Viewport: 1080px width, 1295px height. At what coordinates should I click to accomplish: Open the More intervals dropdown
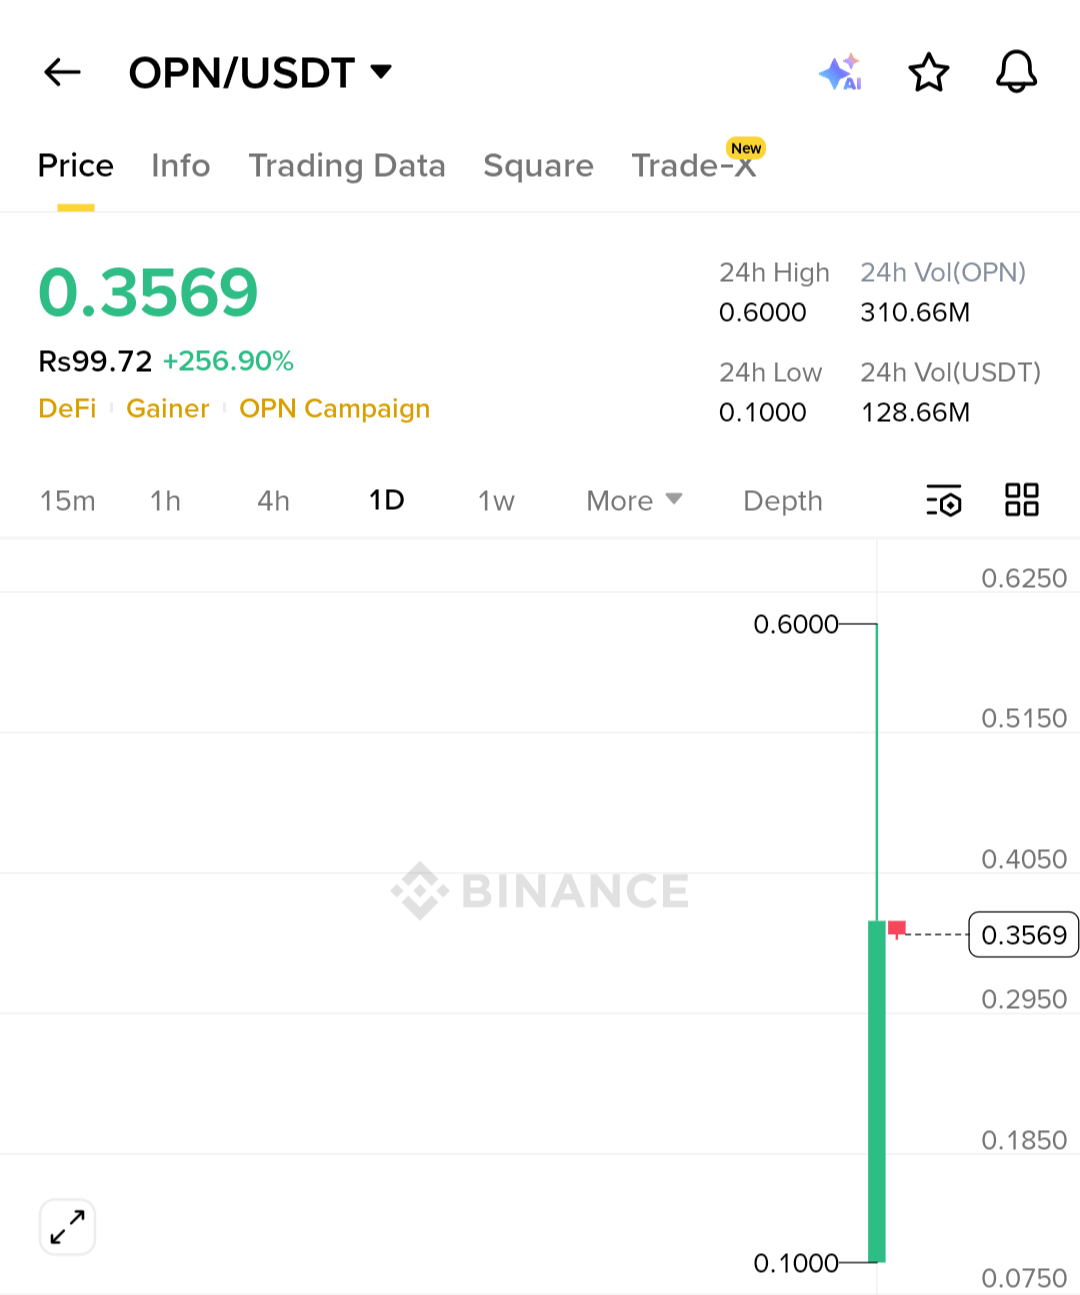pos(634,500)
